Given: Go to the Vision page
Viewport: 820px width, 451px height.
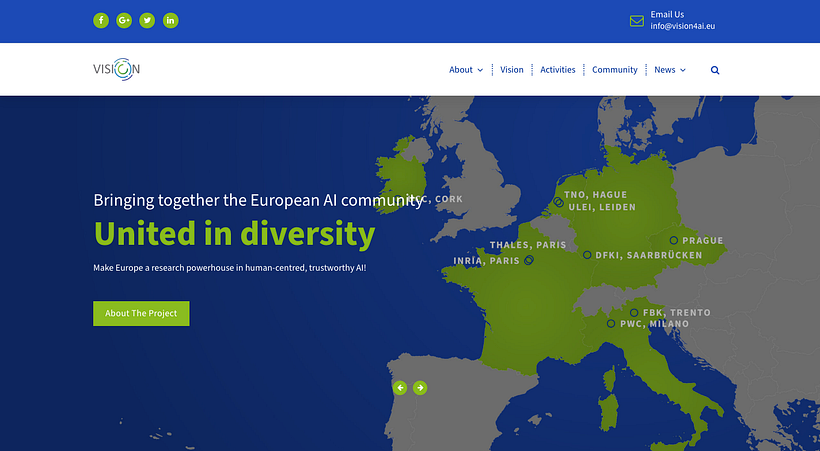Looking at the screenshot, I should (x=511, y=70).
